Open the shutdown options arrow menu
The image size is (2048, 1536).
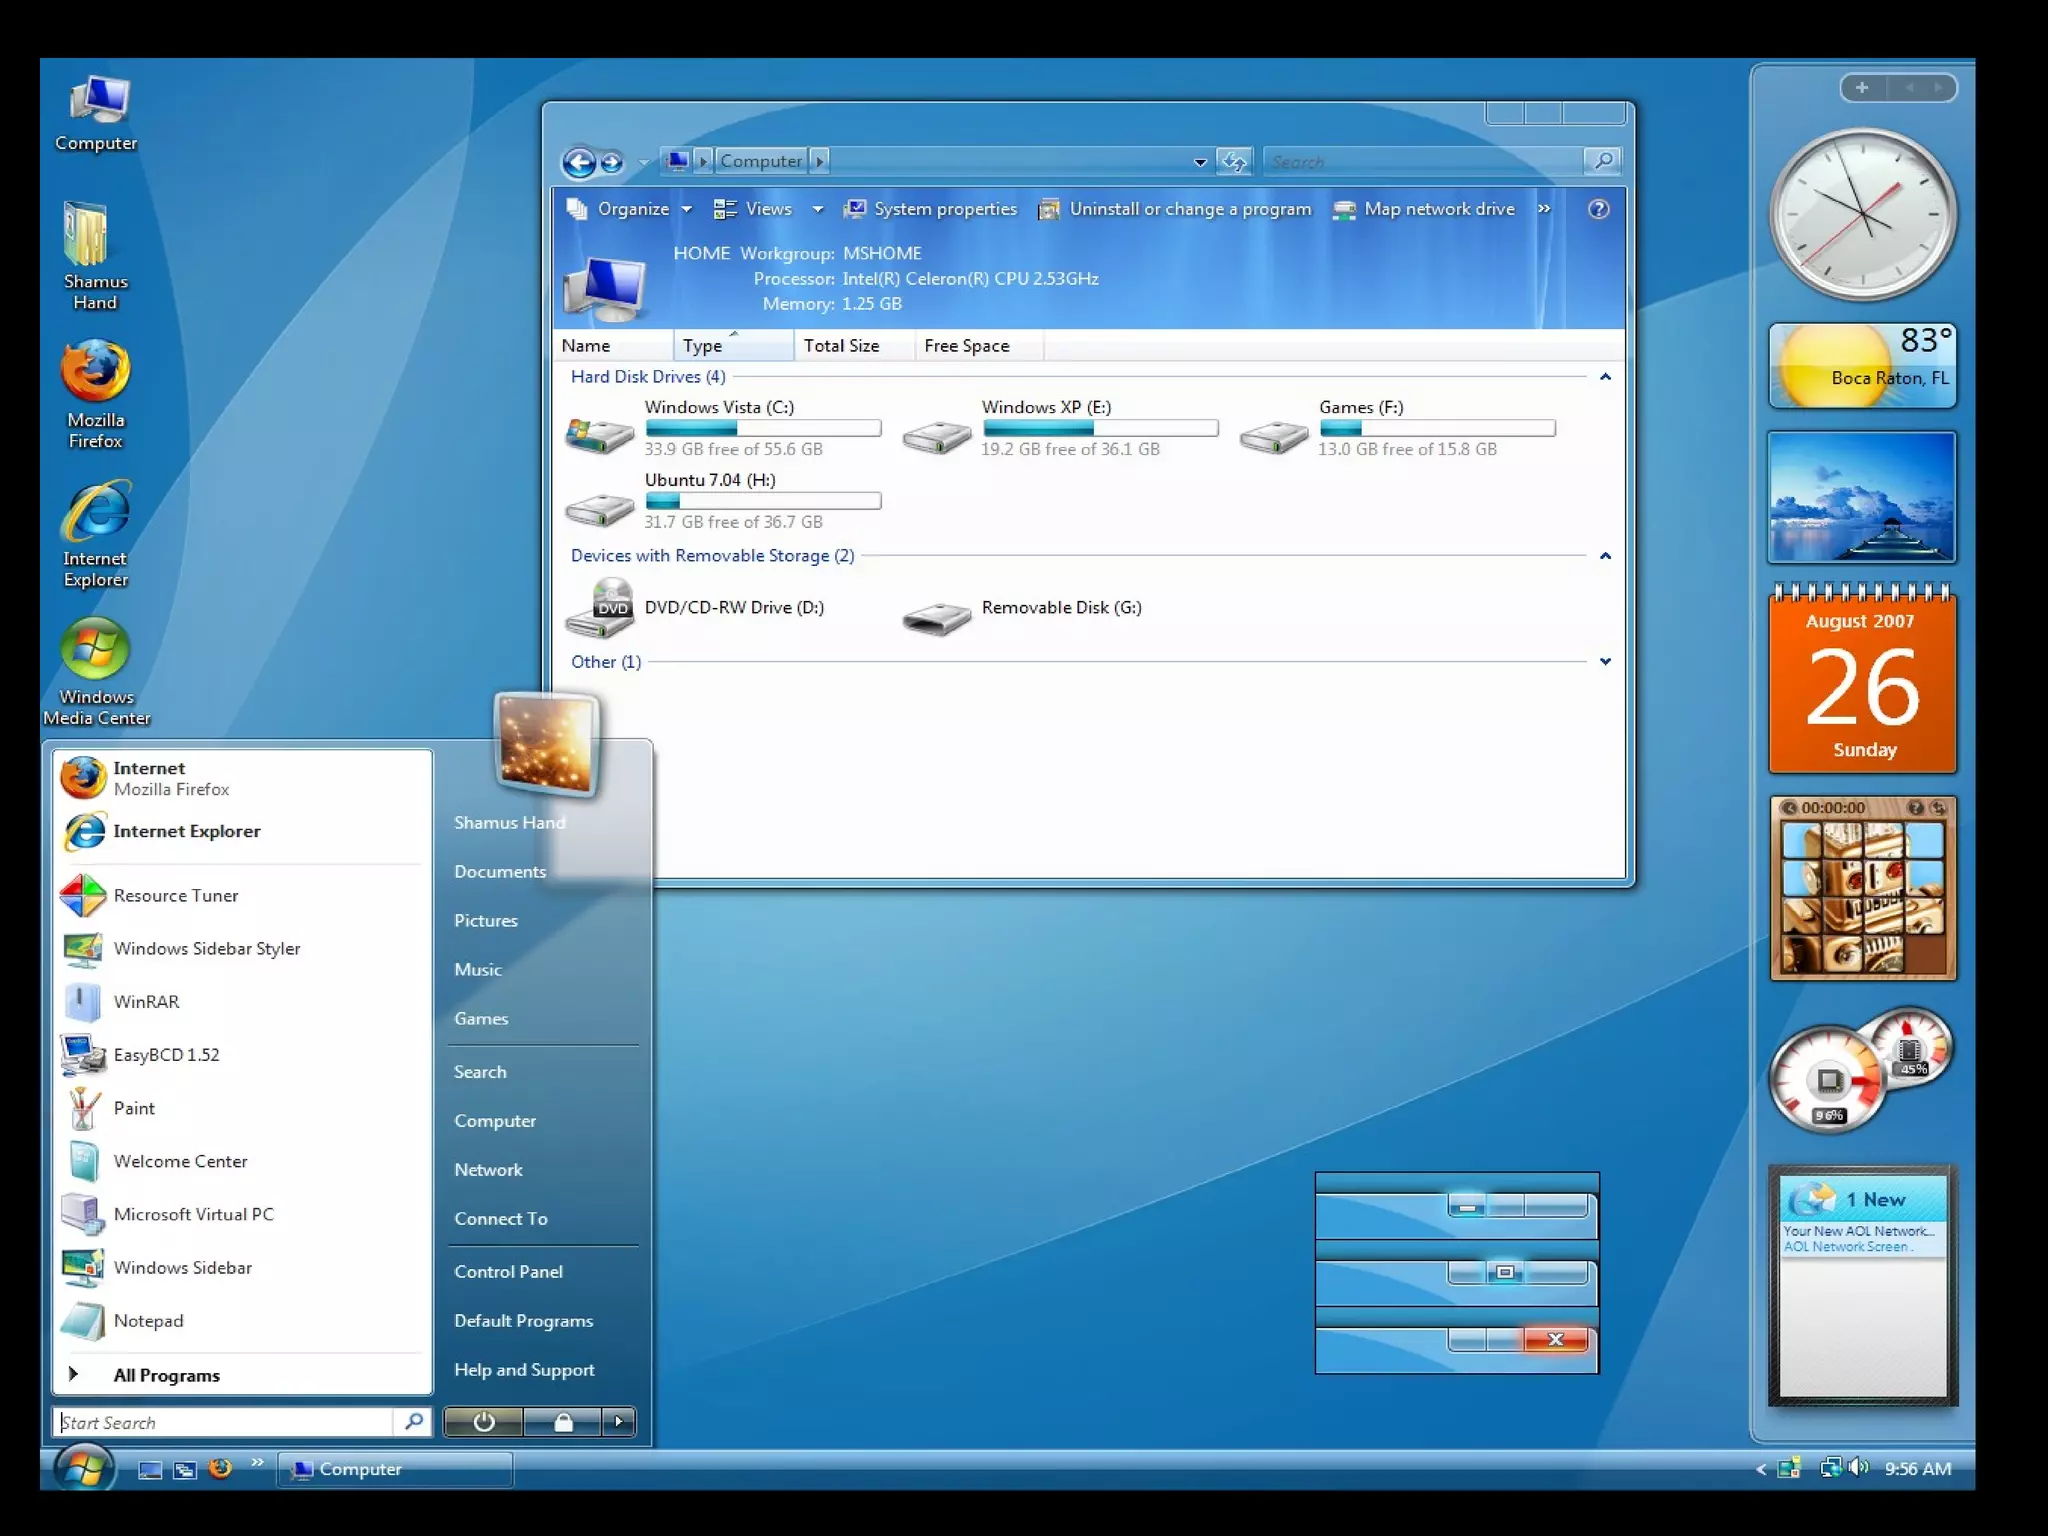pyautogui.click(x=619, y=1422)
